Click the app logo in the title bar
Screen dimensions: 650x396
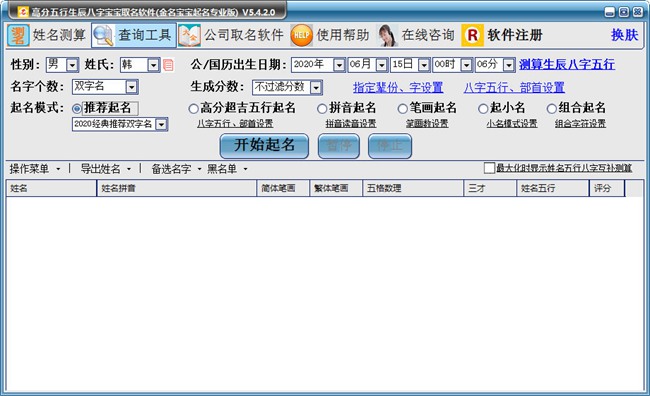pyautogui.click(x=24, y=12)
